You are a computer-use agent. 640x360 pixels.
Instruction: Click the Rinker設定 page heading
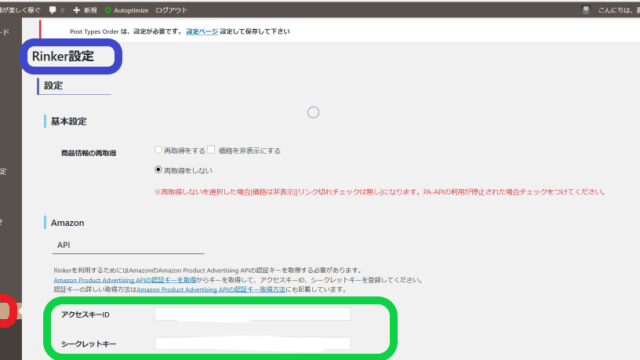tap(63, 56)
